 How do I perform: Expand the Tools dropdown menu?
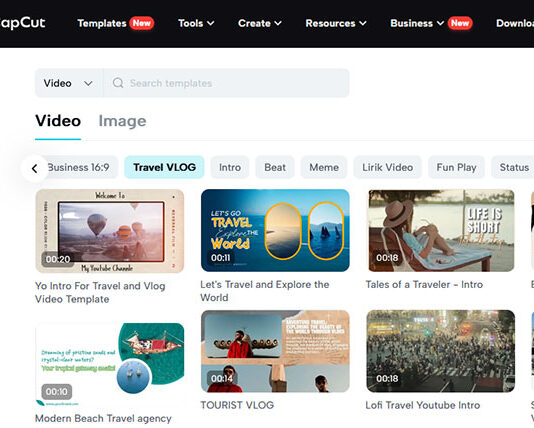point(196,23)
